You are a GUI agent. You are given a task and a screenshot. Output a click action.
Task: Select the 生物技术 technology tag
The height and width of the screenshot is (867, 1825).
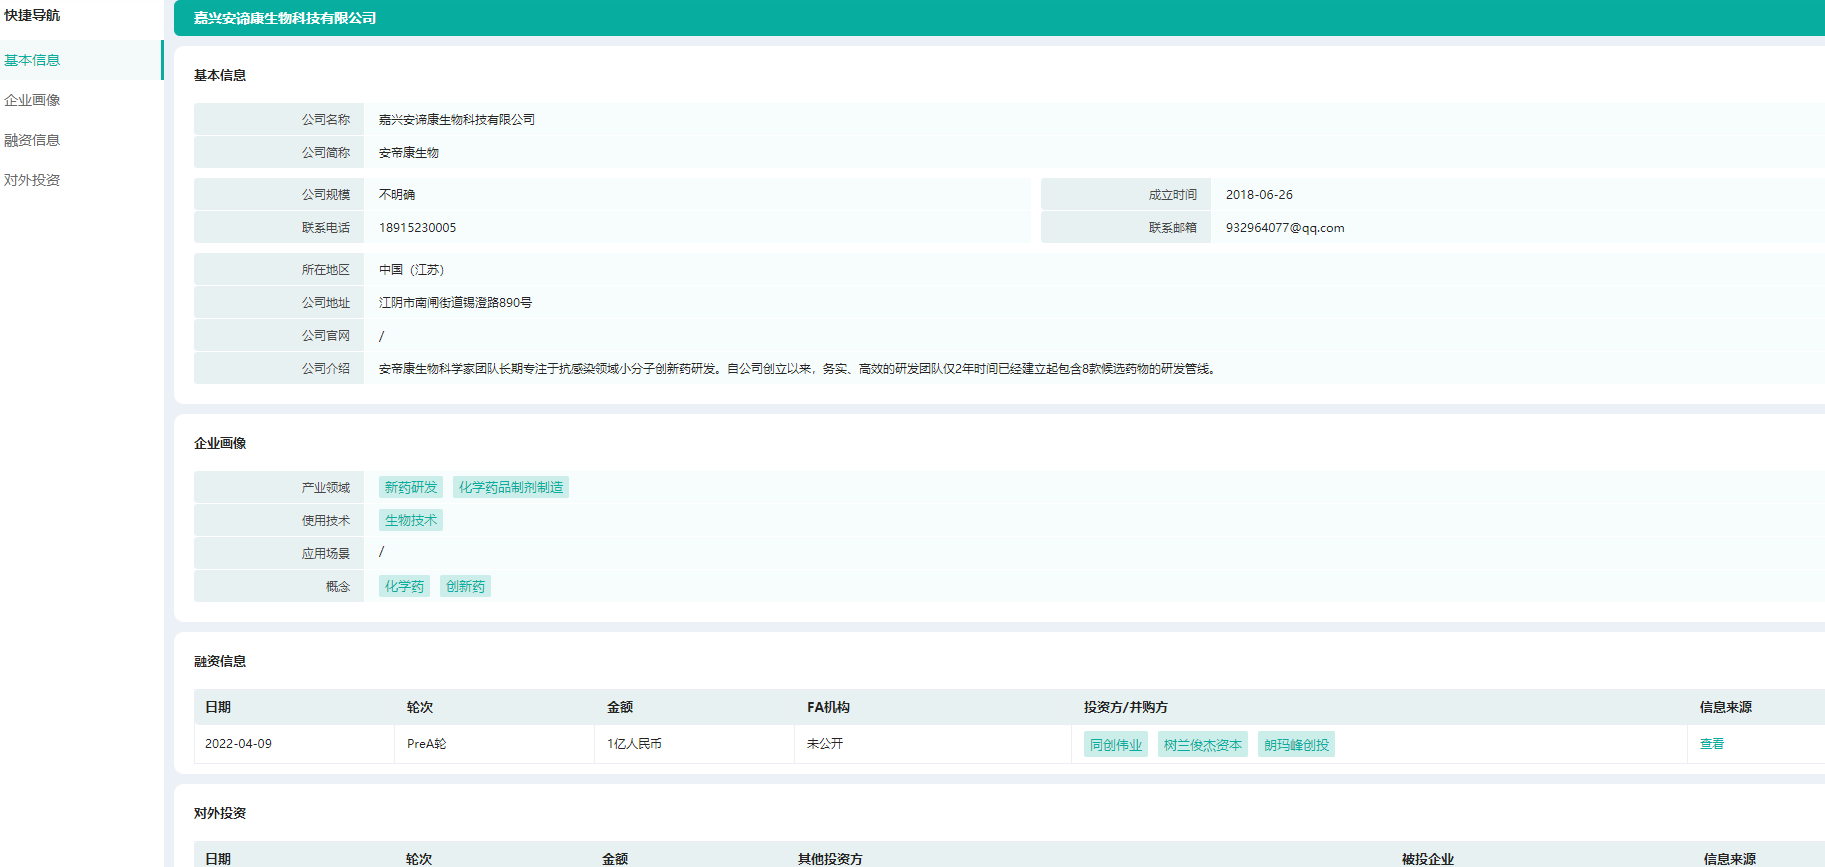tap(411, 520)
